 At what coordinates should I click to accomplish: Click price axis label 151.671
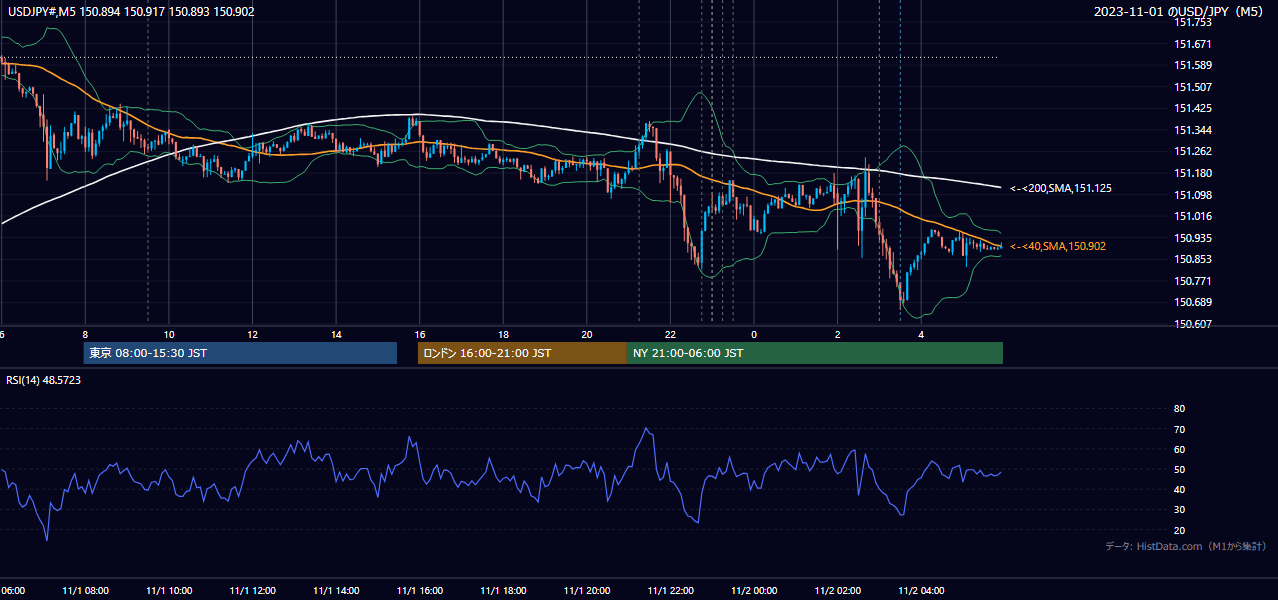point(1193,44)
